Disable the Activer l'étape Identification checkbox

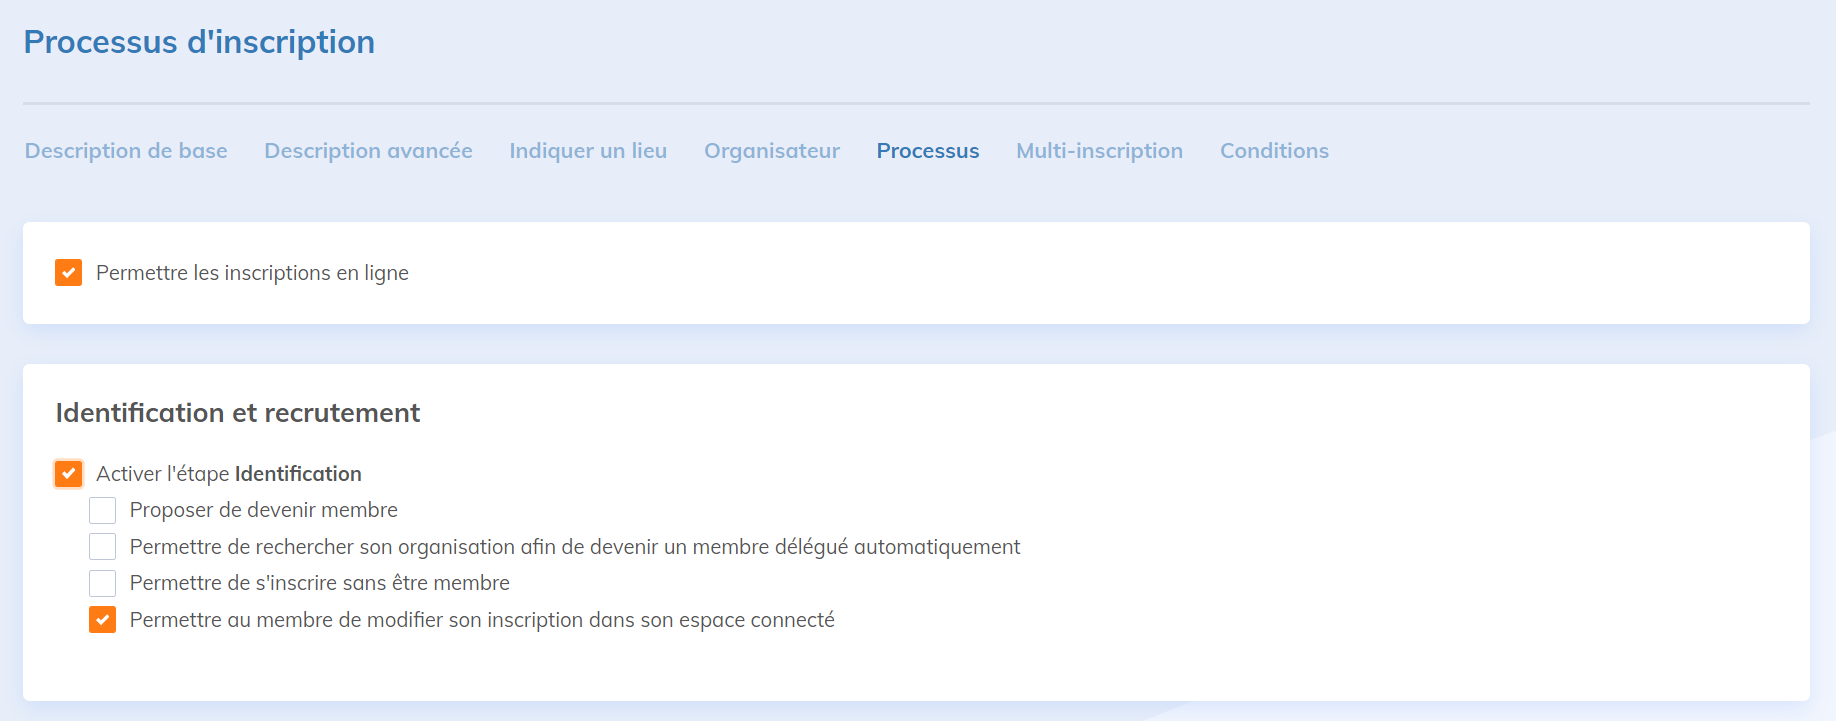click(x=69, y=474)
